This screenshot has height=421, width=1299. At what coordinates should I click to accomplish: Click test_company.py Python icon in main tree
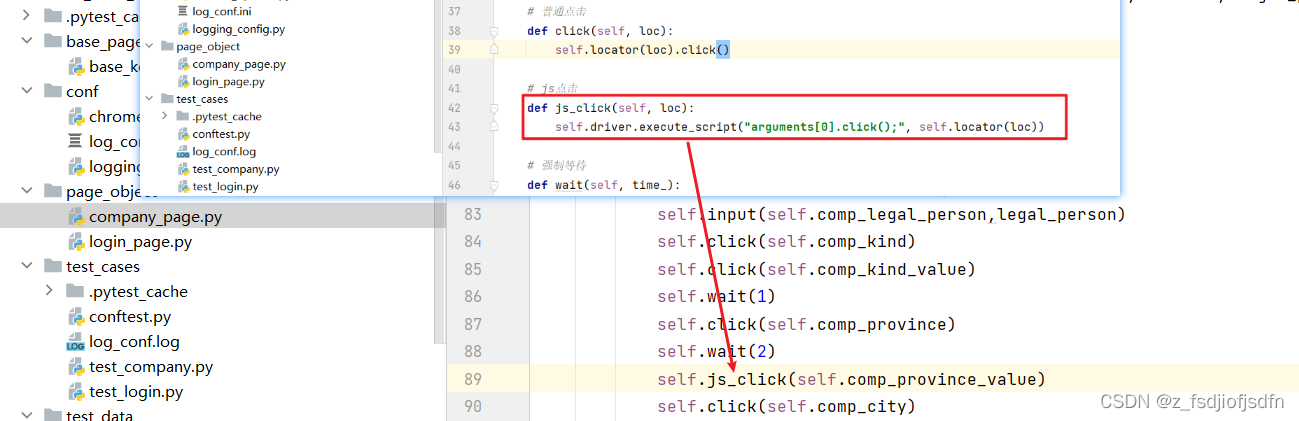[x=75, y=367]
